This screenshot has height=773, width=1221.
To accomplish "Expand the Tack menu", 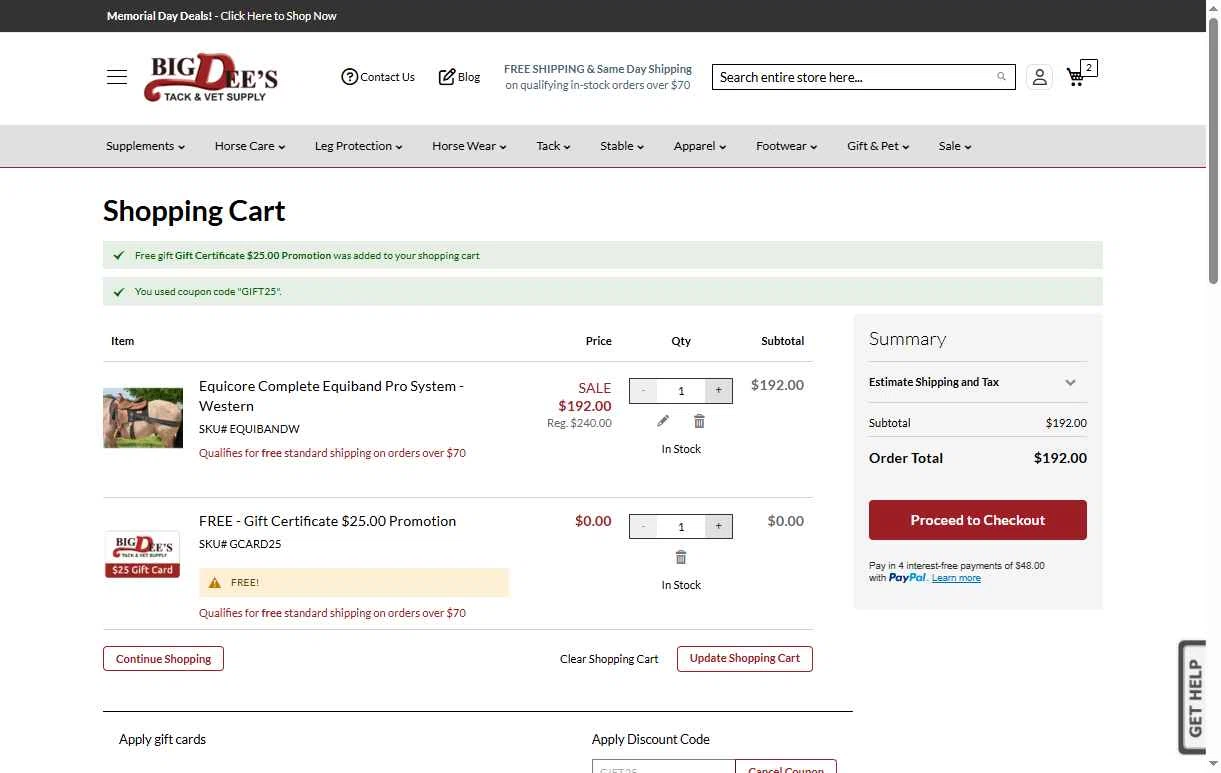I will coord(553,146).
